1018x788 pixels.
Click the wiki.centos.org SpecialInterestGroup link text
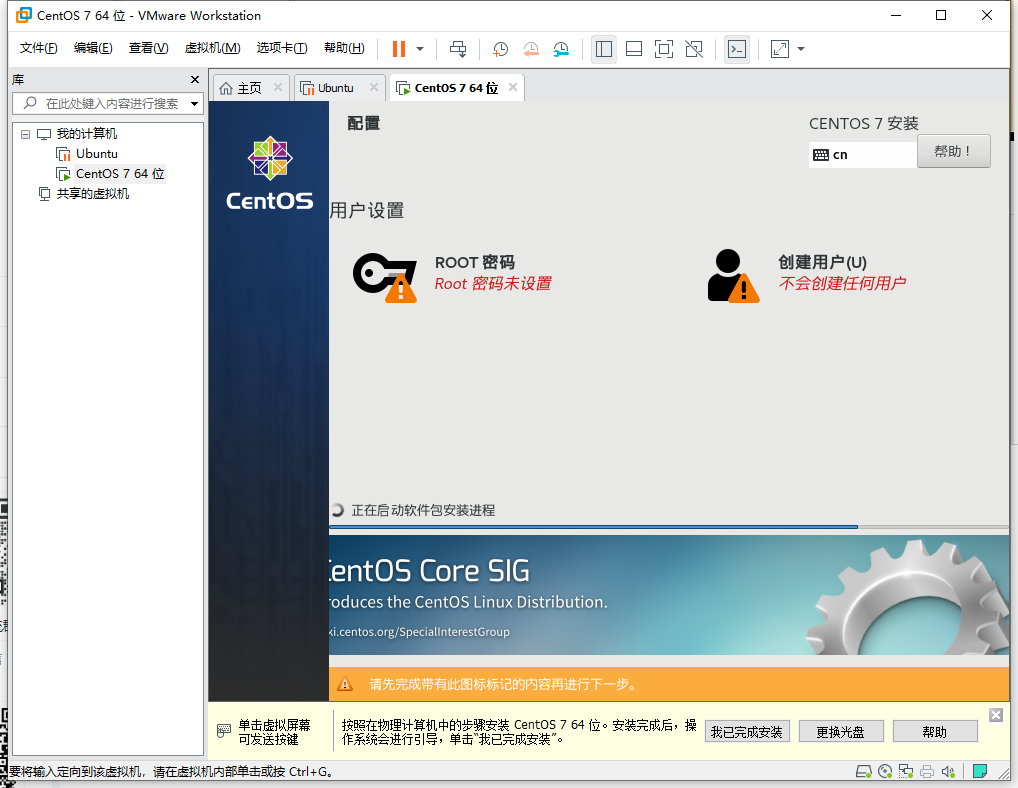click(x=419, y=632)
